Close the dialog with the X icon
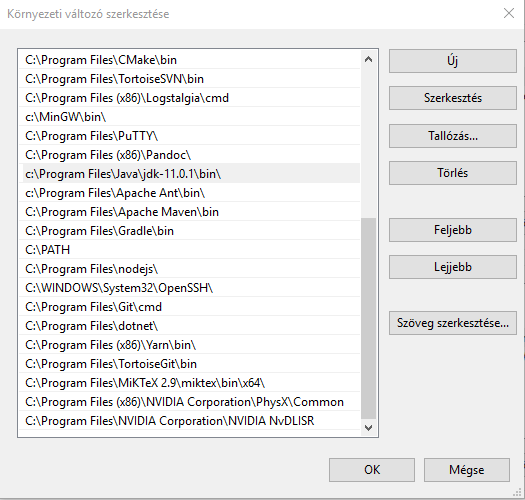Viewport: 525px width, 500px height. tap(509, 13)
